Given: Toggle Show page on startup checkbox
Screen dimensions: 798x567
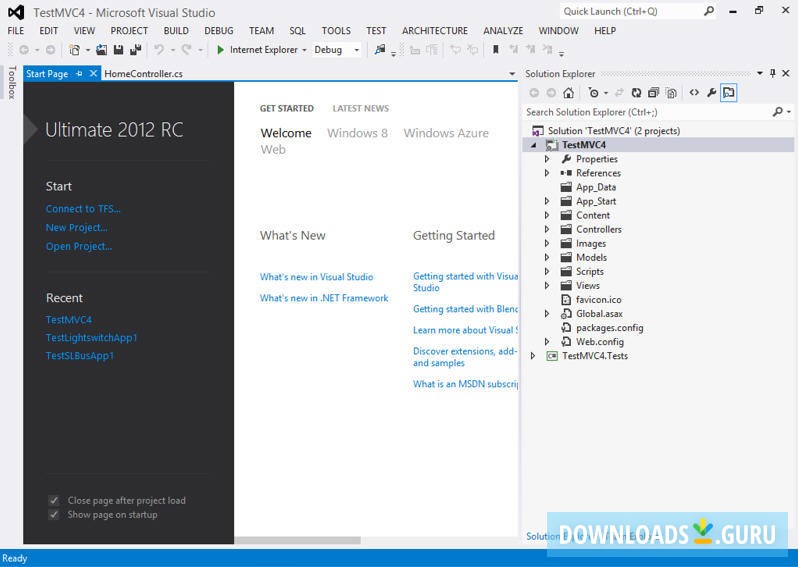Looking at the screenshot, I should click(53, 515).
